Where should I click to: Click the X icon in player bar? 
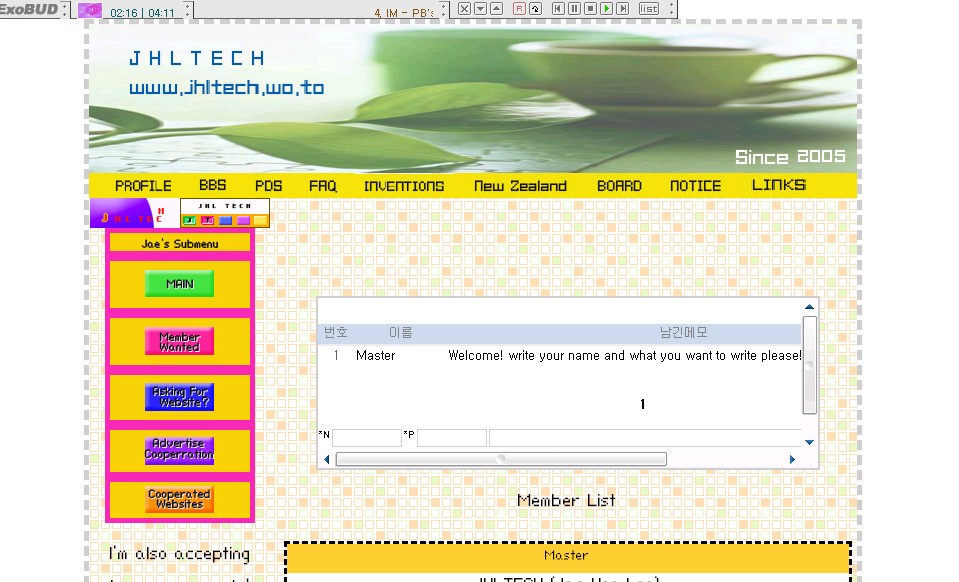tap(464, 8)
